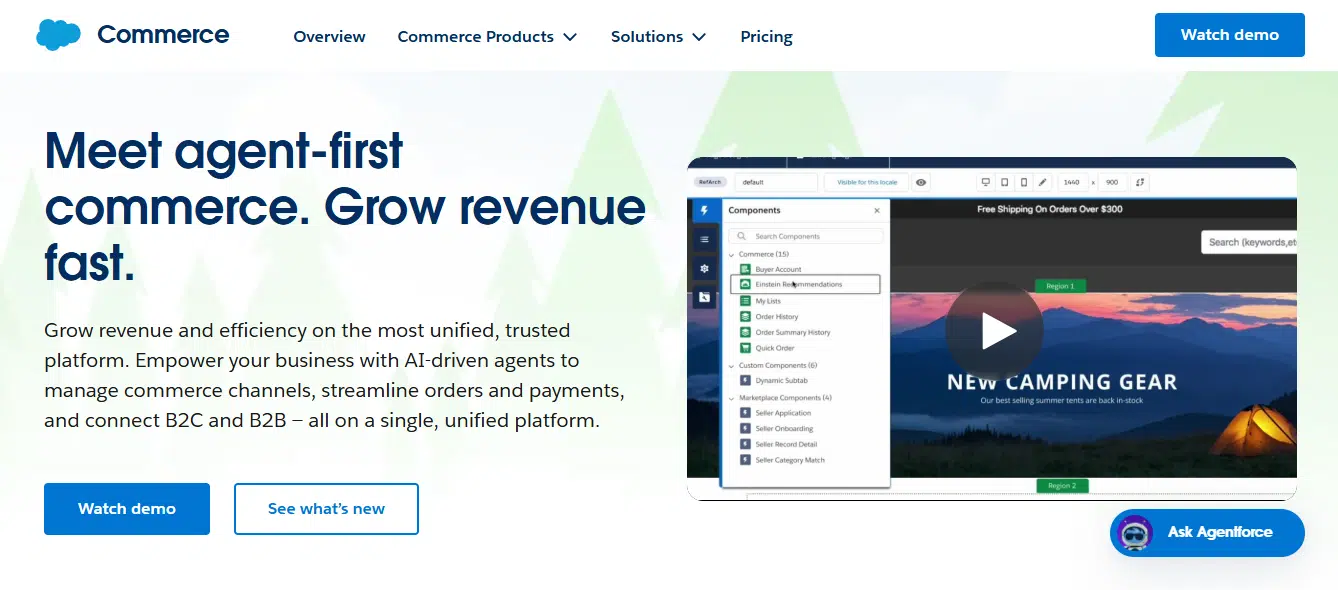Close the Components panel with X
This screenshot has width=1338, height=590.
tap(877, 211)
